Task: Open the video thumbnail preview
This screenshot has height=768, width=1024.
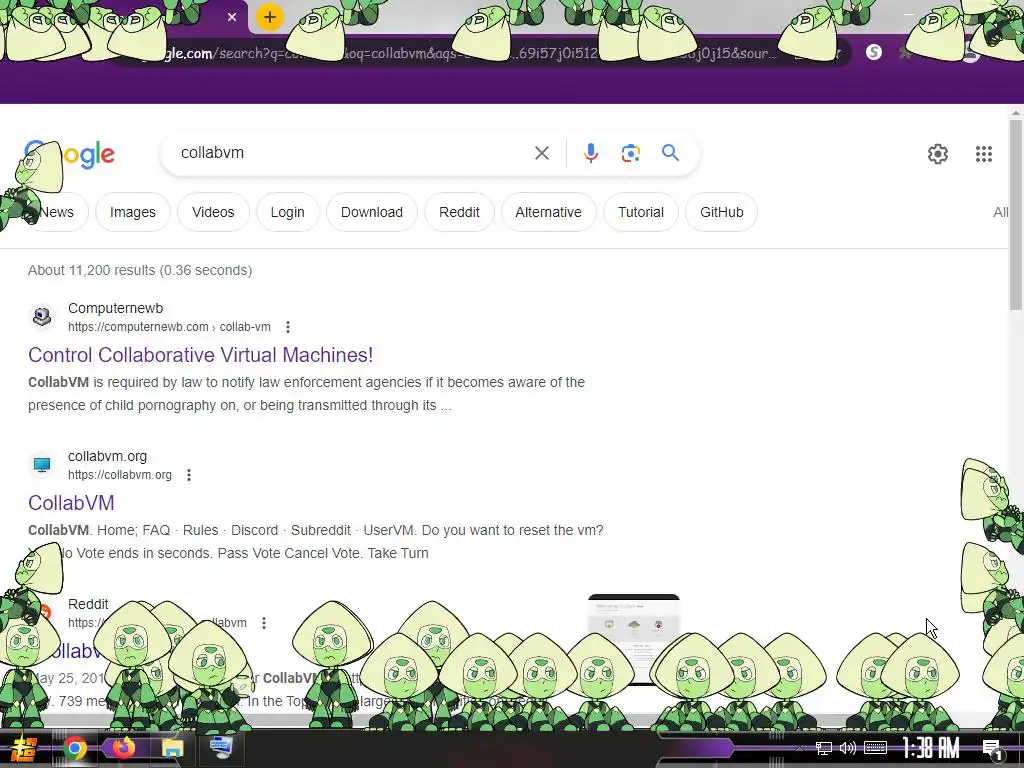Action: [633, 639]
